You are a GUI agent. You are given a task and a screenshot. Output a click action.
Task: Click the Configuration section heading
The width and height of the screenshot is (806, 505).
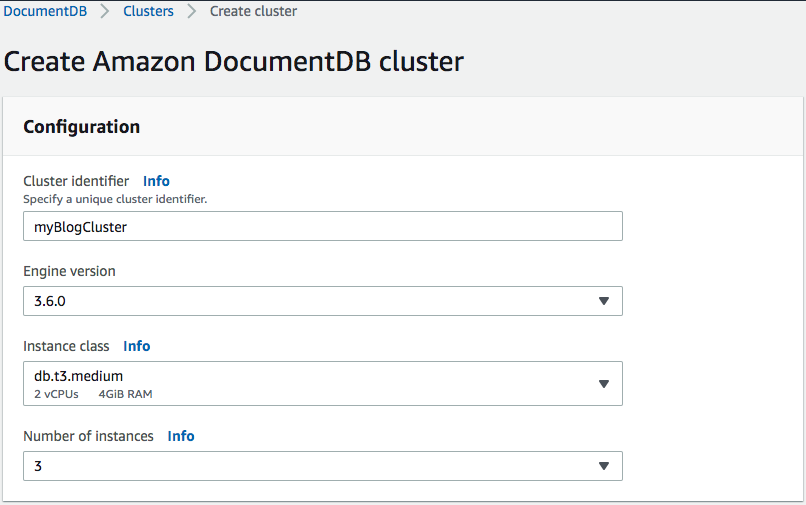[82, 127]
